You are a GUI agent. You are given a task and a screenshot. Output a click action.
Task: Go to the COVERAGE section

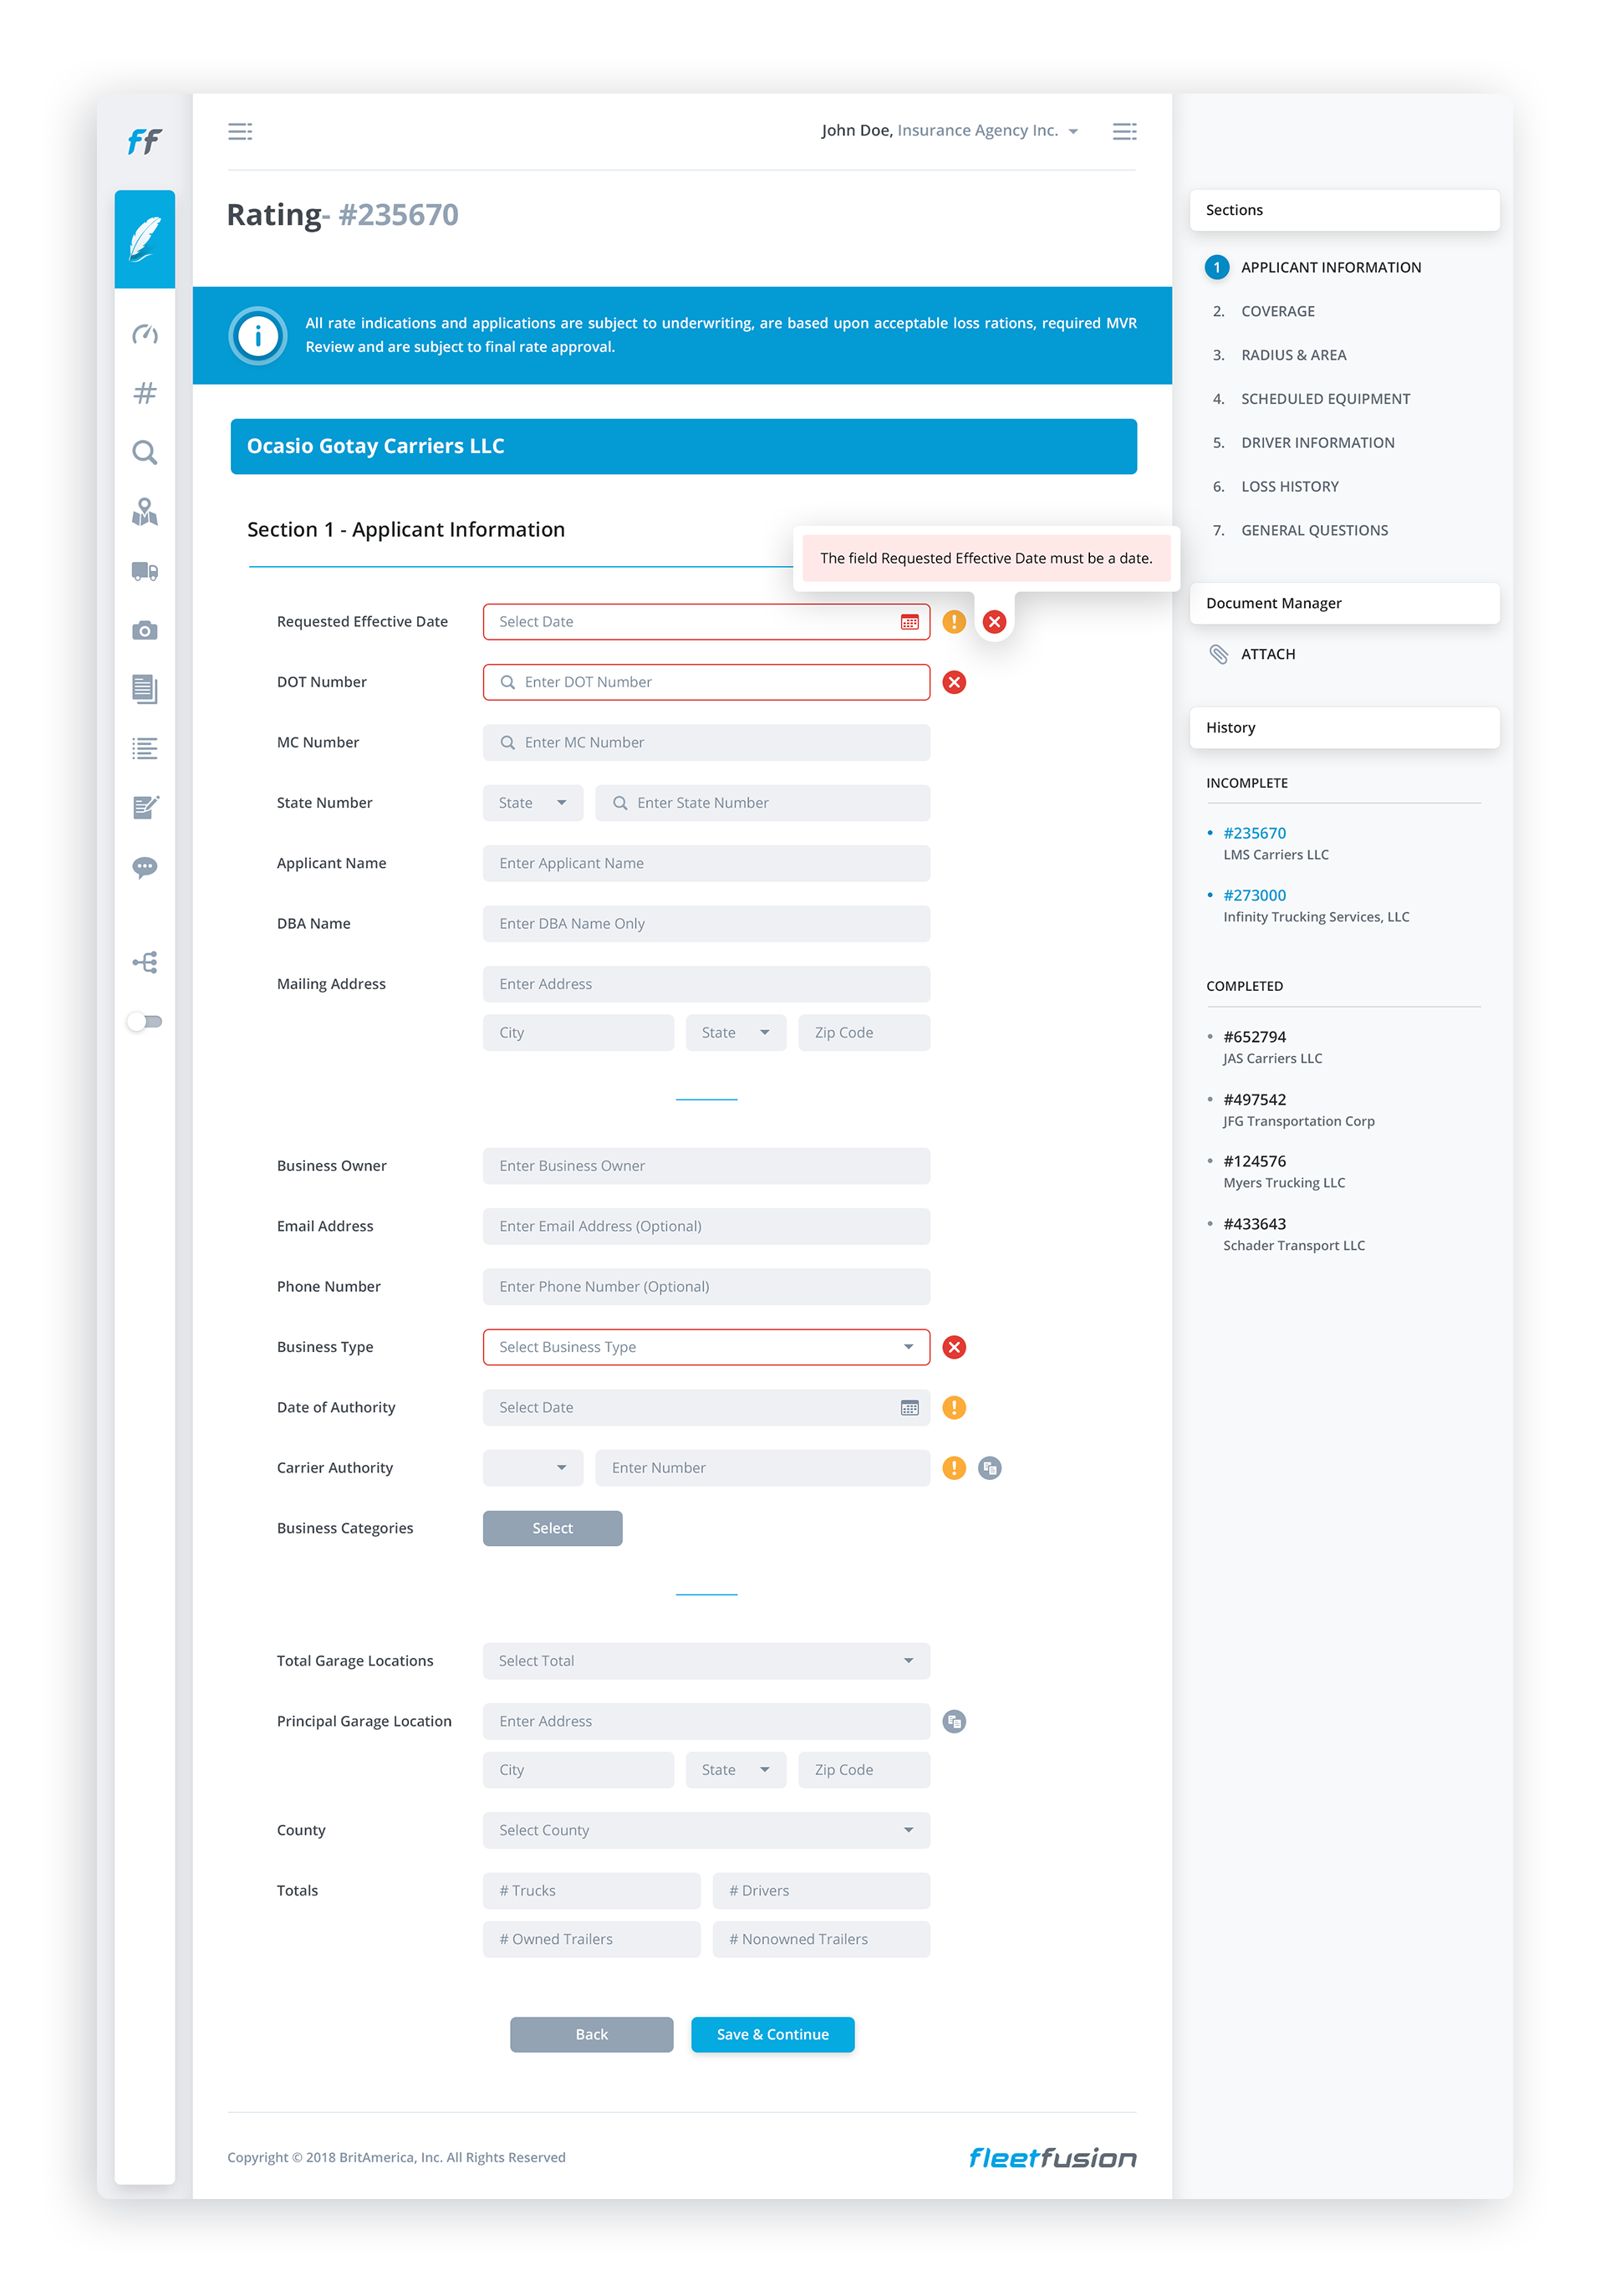point(1277,311)
